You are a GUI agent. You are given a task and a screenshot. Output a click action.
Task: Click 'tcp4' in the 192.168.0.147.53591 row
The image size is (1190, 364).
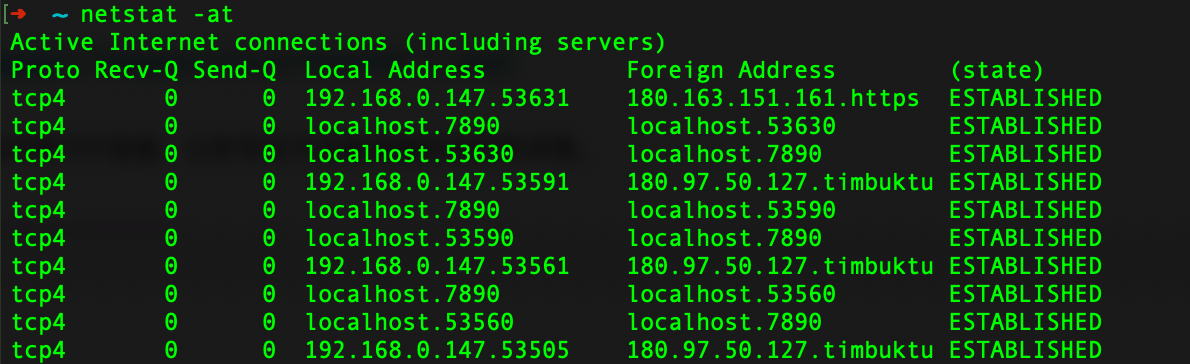click(x=38, y=183)
